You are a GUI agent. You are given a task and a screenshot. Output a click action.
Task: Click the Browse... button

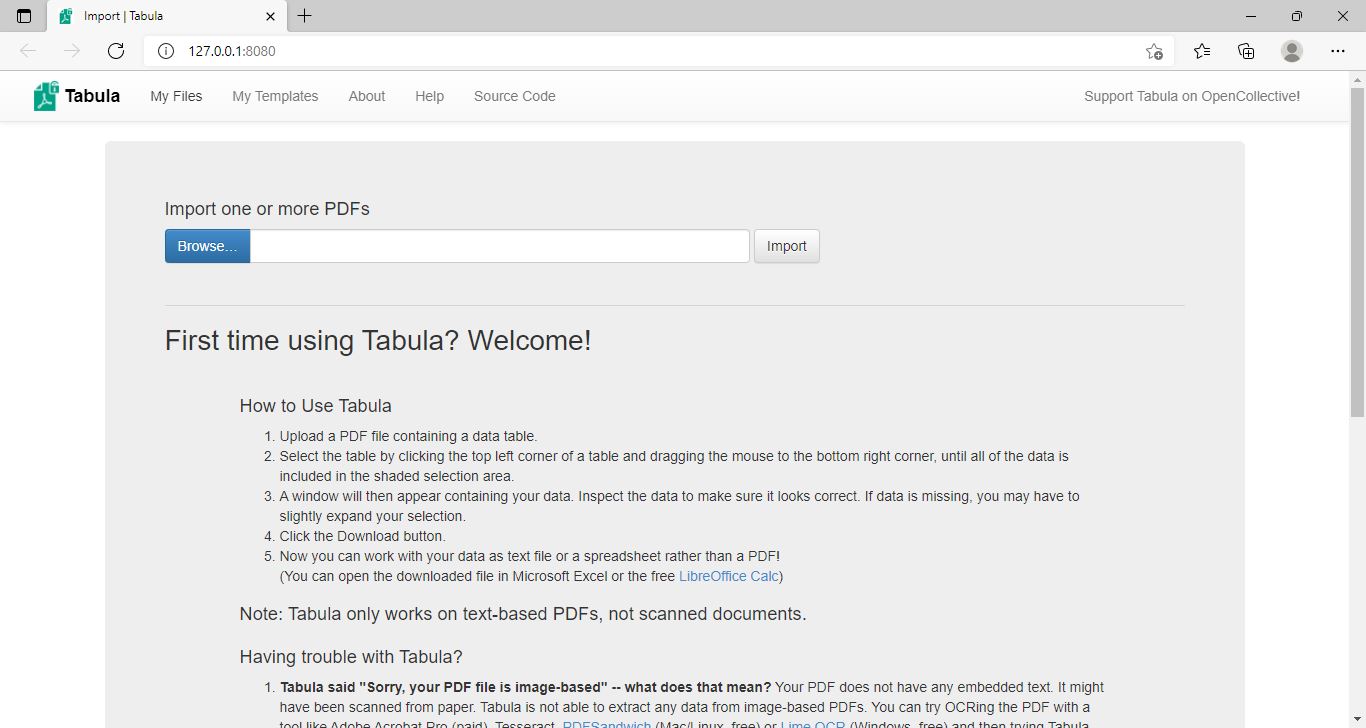(x=207, y=246)
